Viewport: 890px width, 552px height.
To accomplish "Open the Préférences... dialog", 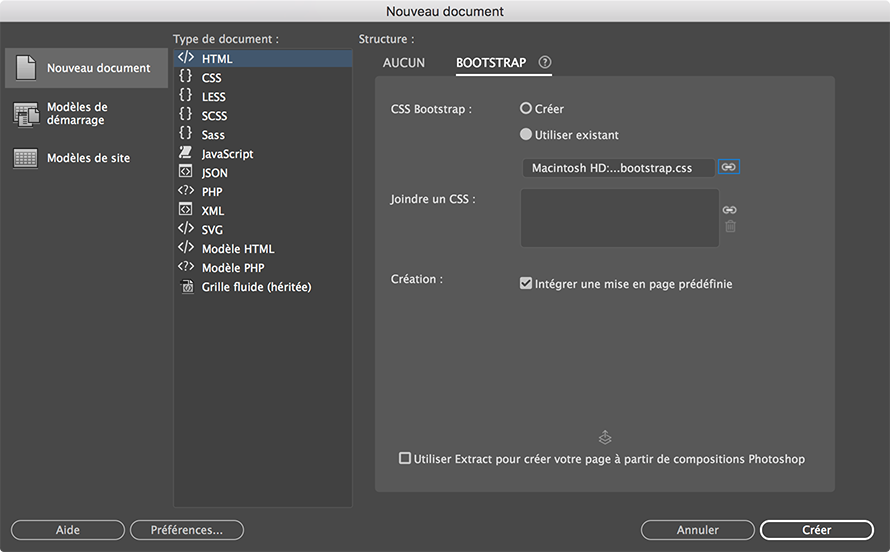I will [187, 530].
